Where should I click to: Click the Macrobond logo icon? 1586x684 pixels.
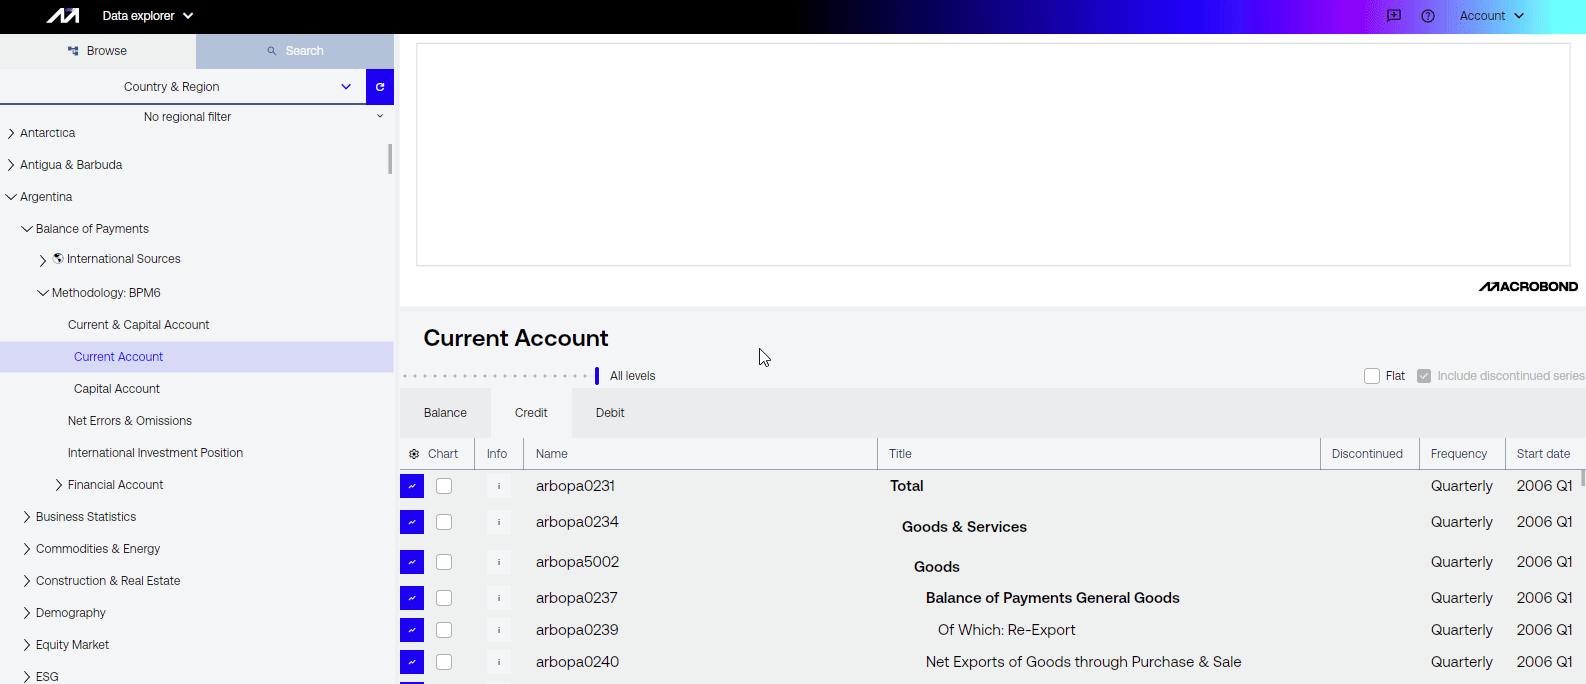pos(63,16)
